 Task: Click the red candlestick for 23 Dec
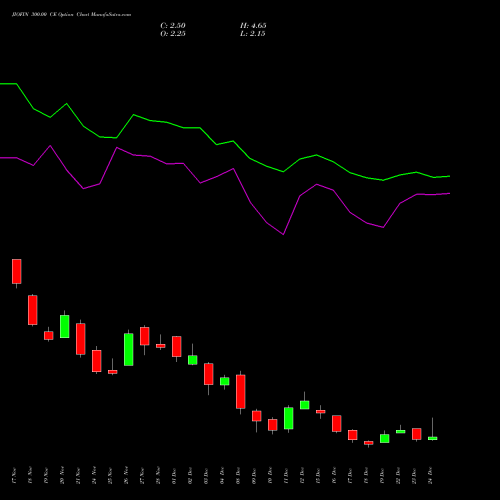(x=417, y=434)
